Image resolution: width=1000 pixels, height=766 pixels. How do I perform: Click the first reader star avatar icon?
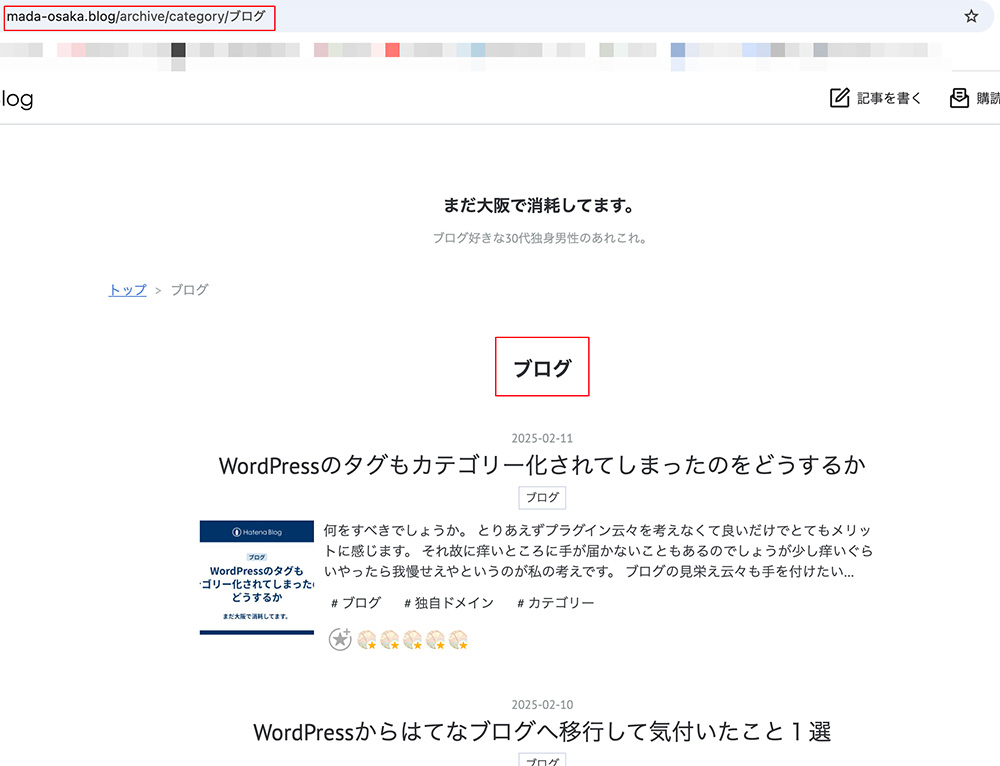coord(367,639)
